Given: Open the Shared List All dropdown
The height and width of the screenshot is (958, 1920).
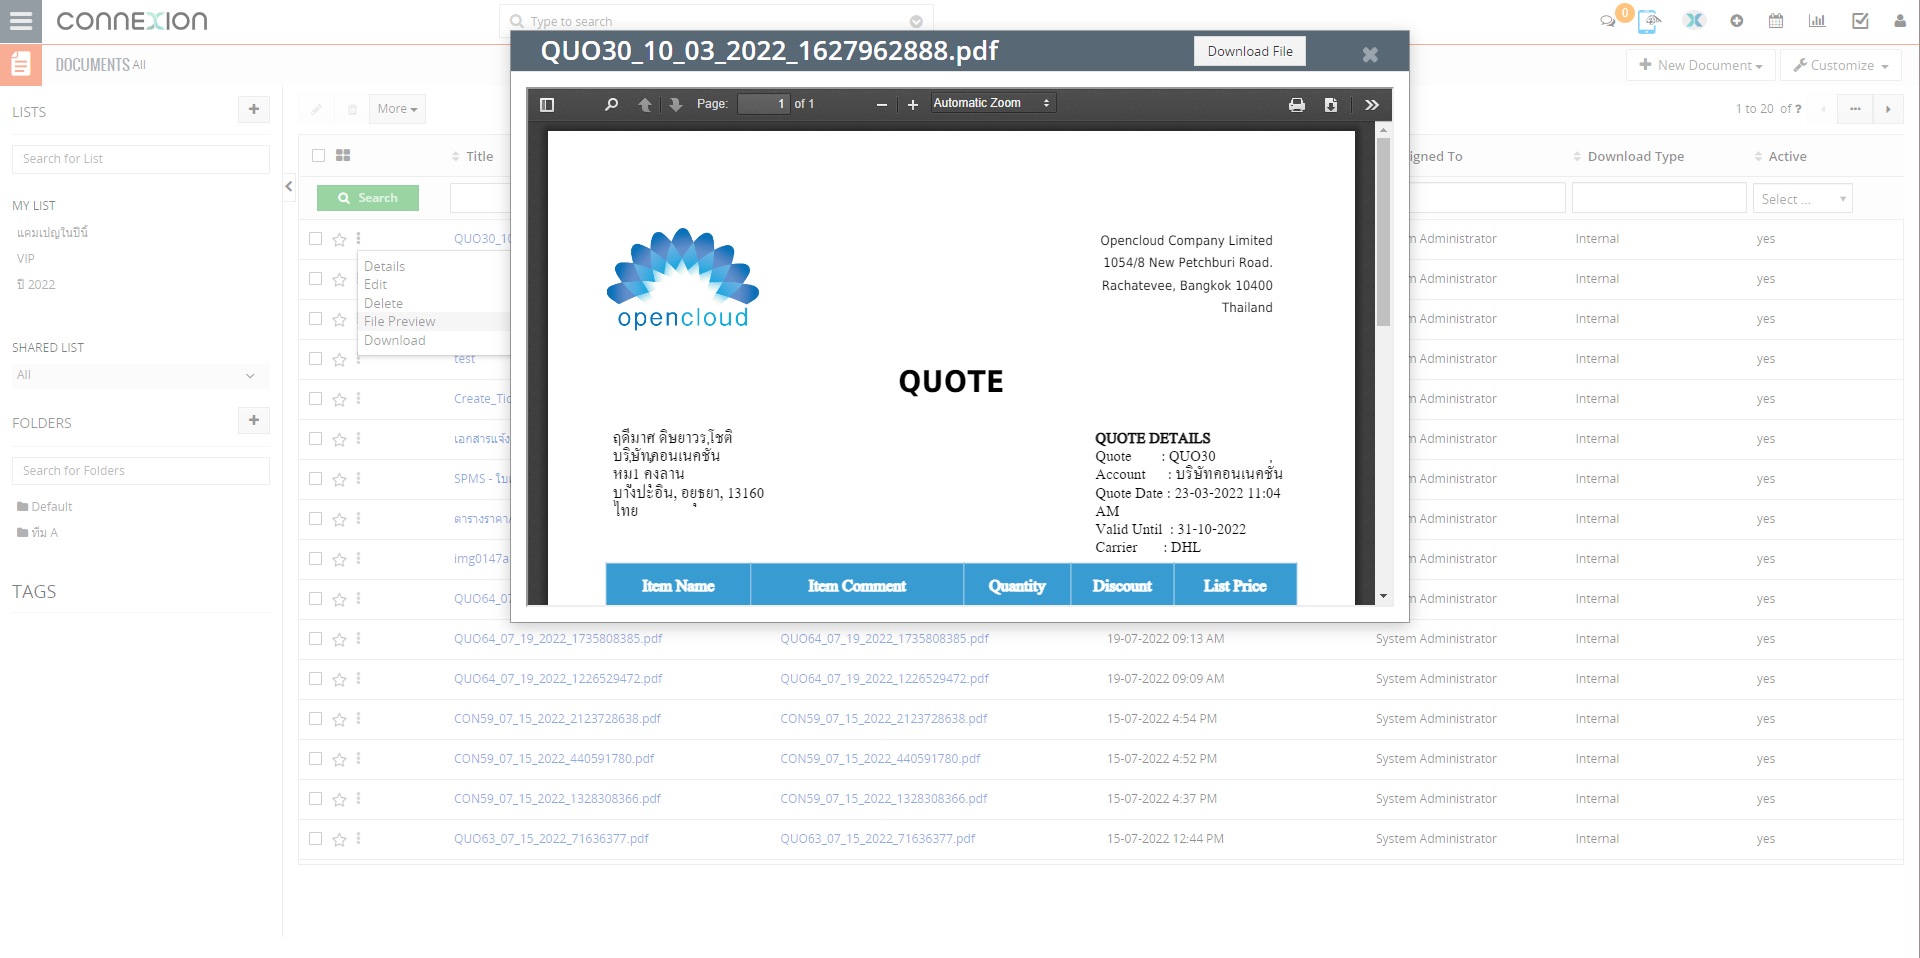Looking at the screenshot, I should coord(137,375).
